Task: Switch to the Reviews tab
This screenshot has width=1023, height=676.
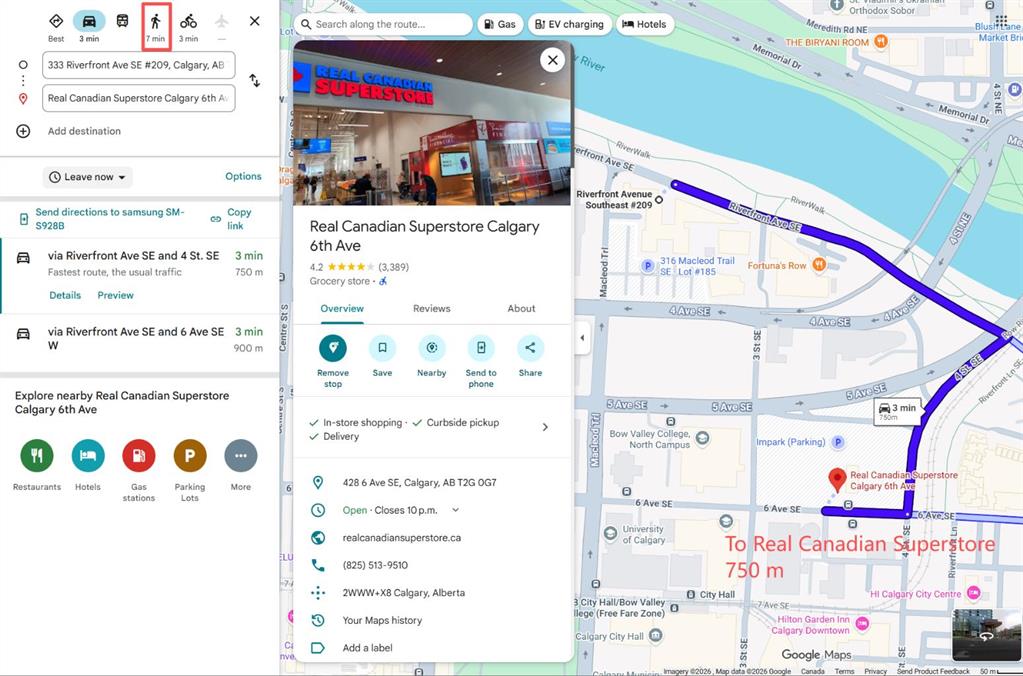Action: click(432, 309)
